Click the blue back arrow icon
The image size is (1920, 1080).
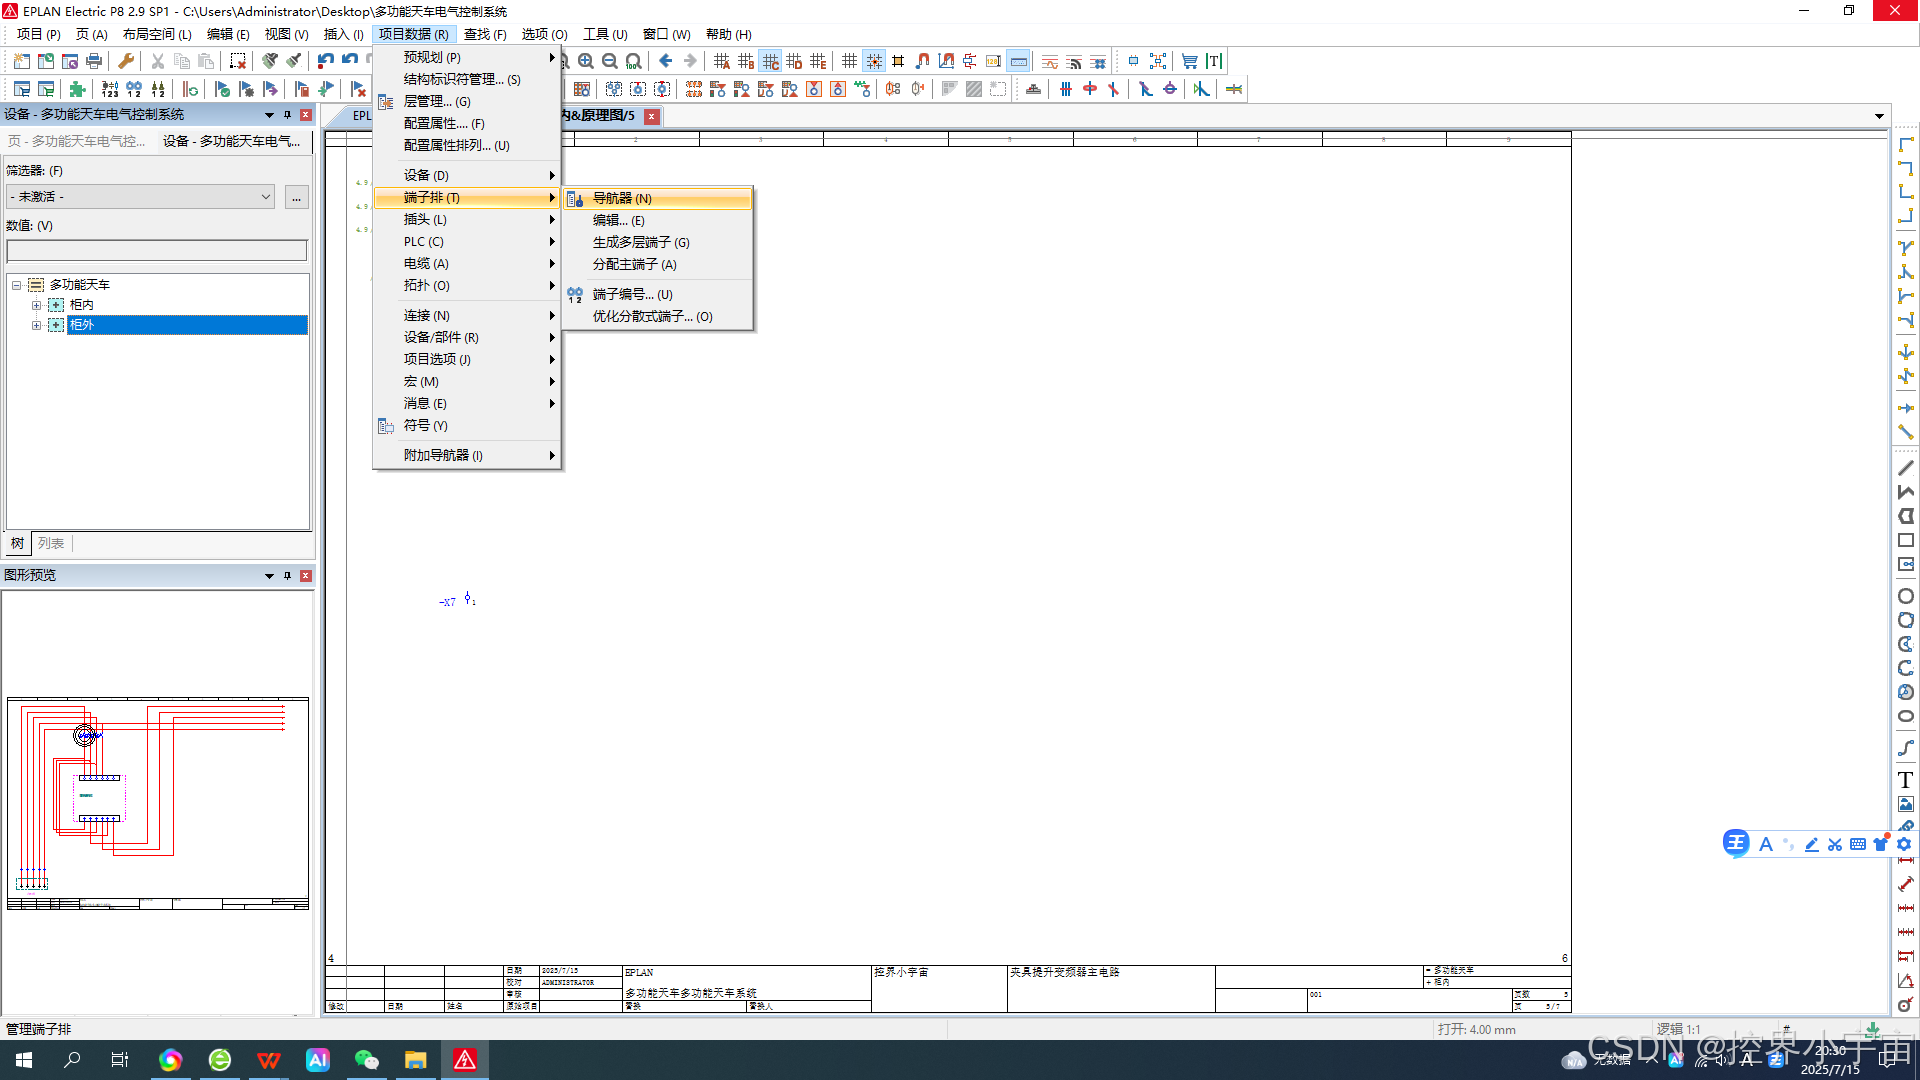pyautogui.click(x=666, y=61)
